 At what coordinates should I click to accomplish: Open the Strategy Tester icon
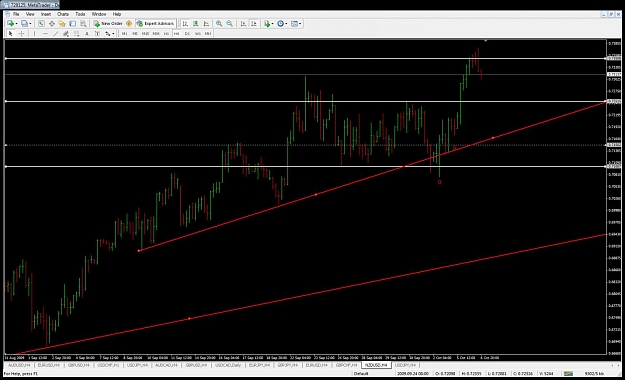click(83, 24)
